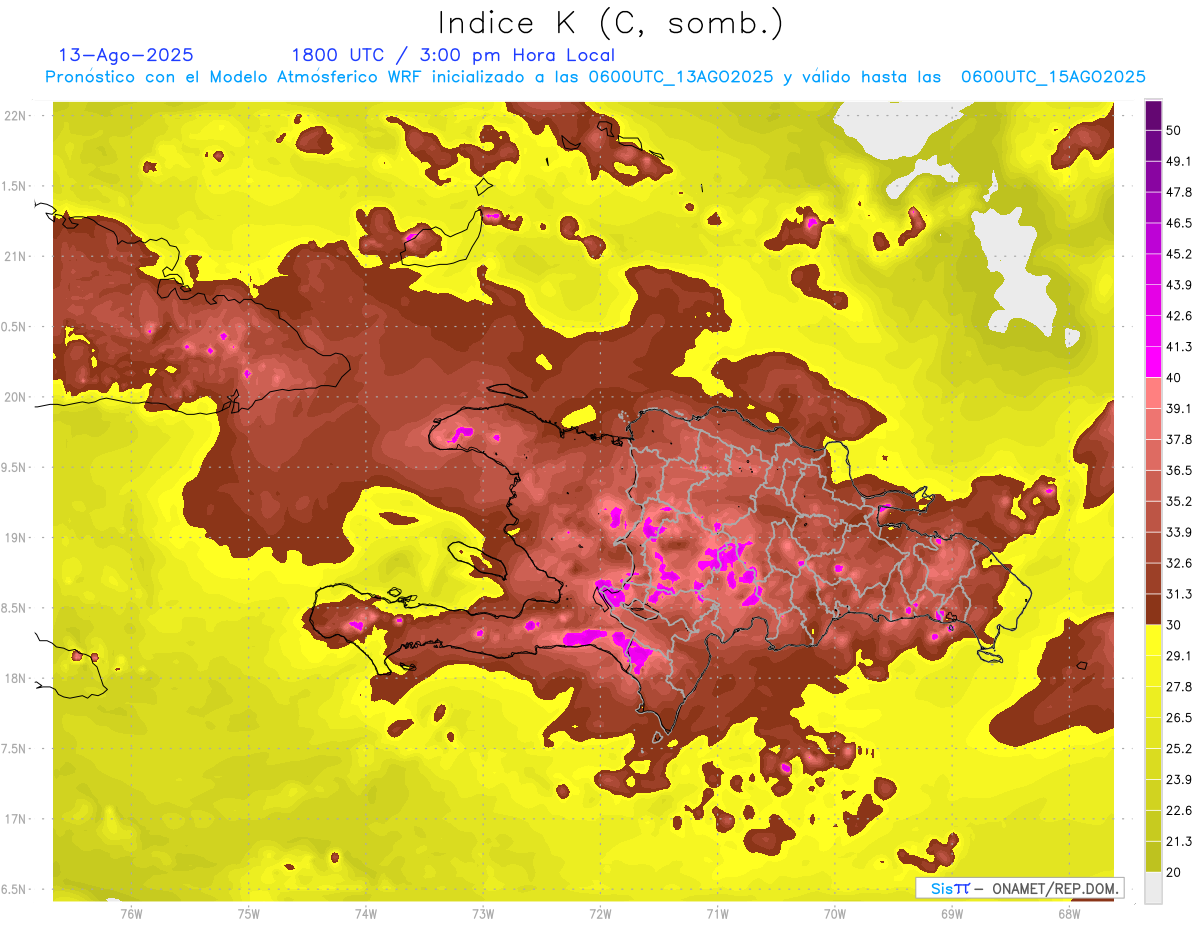Click the "21N" latitude label
Viewport: 1200px width, 927px height.
15,256
